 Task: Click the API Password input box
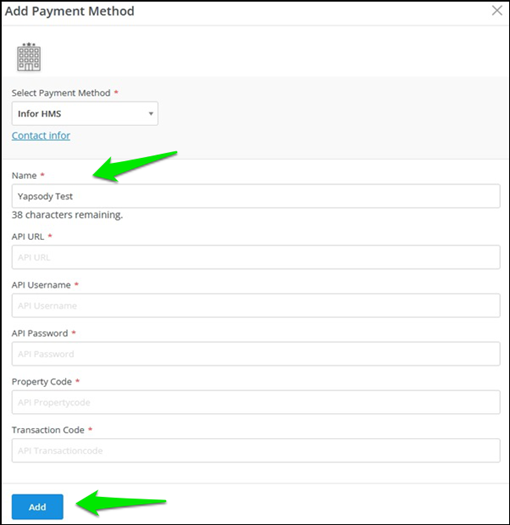click(256, 354)
